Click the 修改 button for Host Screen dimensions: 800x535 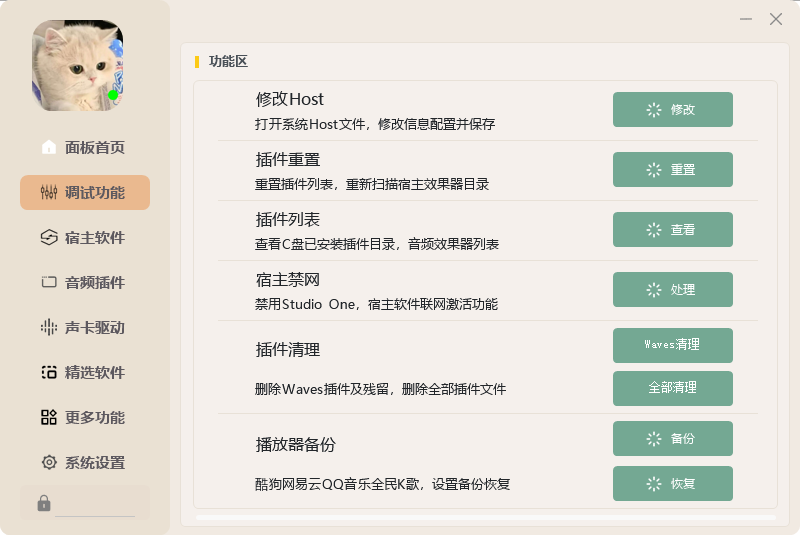tap(672, 110)
